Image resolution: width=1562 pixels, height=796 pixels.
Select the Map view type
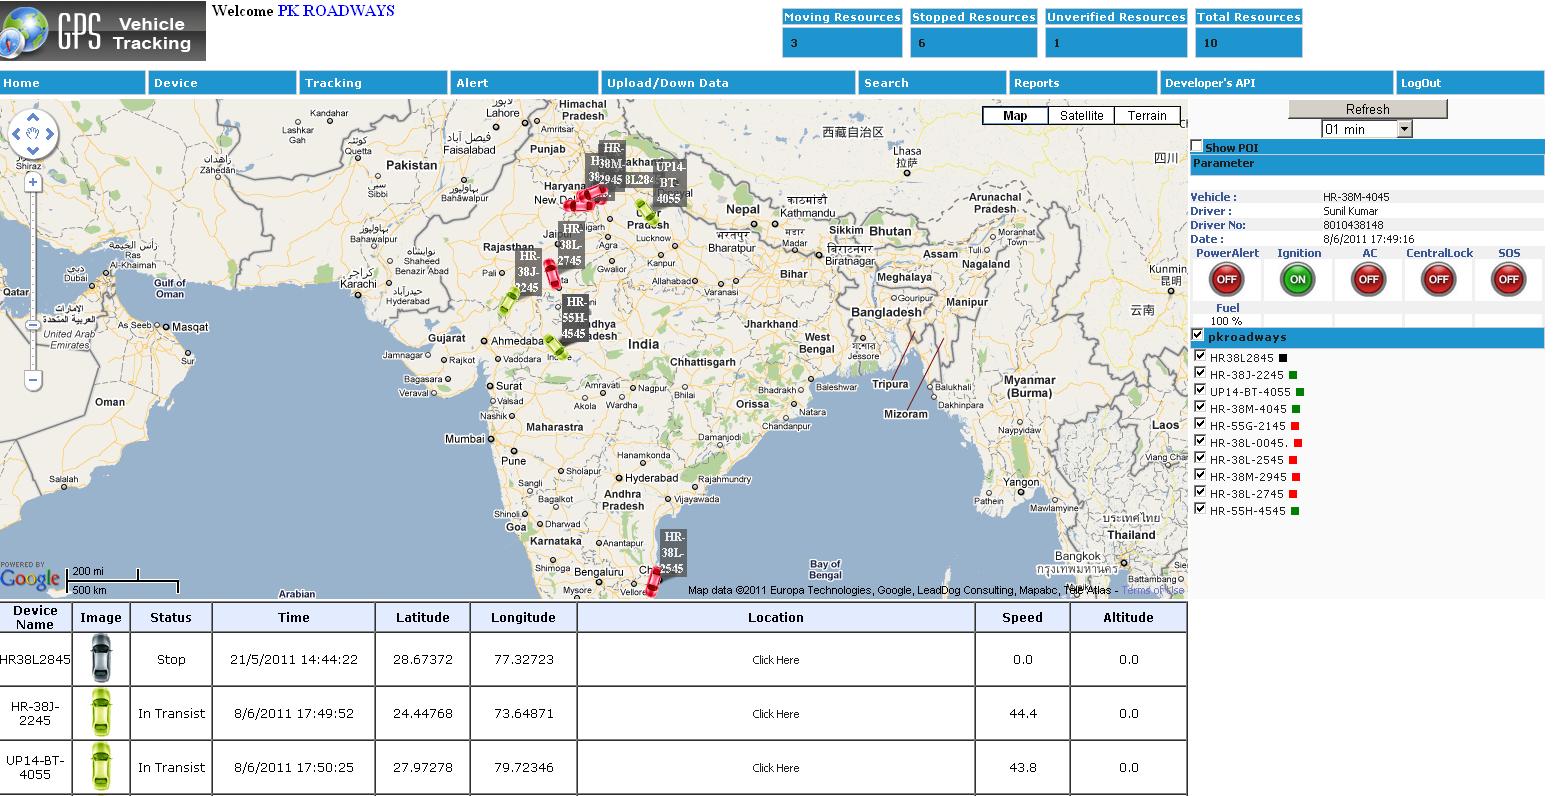[x=1015, y=116]
